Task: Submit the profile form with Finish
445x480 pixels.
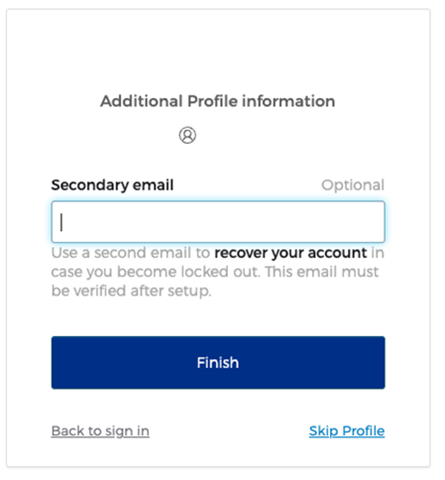Action: click(218, 362)
